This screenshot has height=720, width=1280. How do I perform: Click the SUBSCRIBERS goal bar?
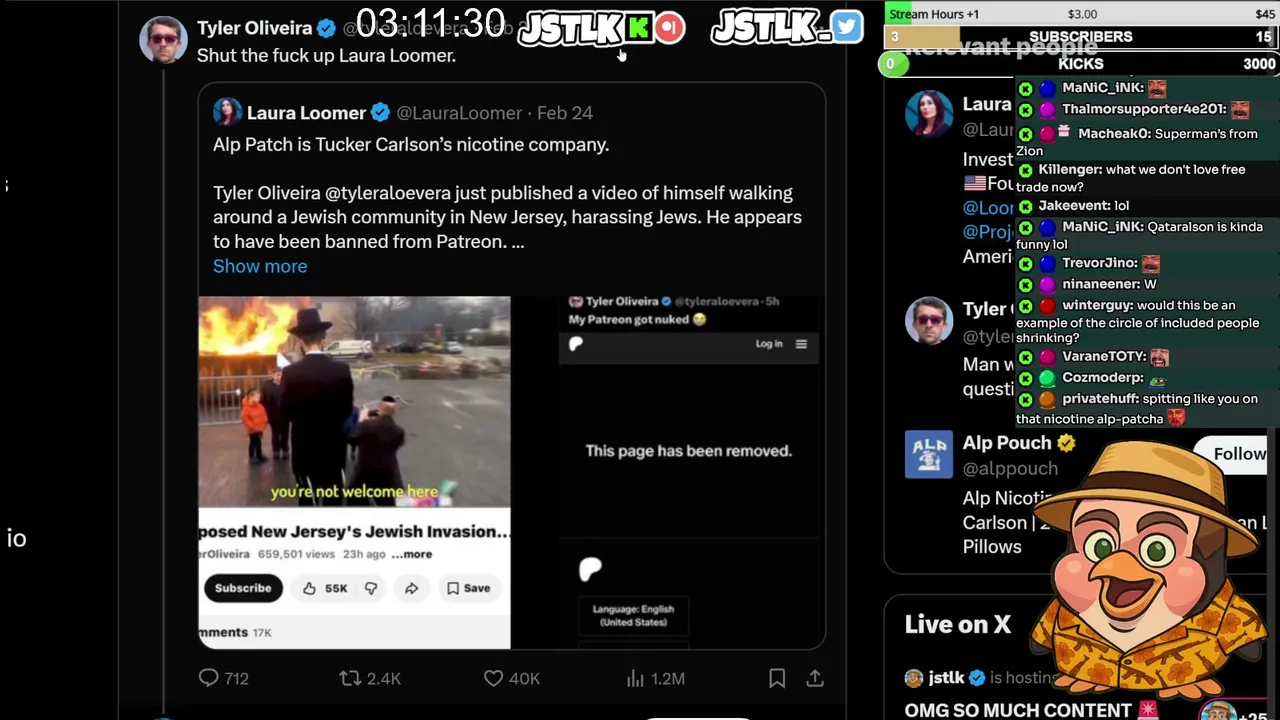tap(1081, 37)
